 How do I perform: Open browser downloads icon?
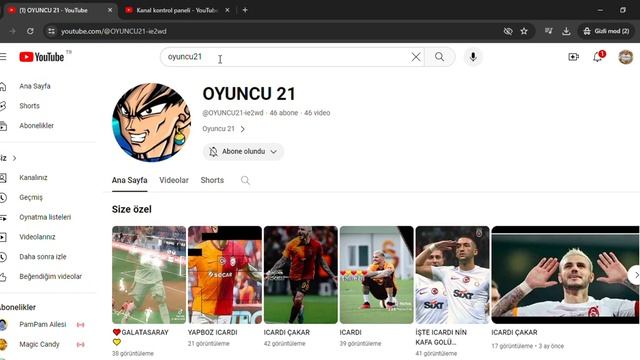(566, 31)
